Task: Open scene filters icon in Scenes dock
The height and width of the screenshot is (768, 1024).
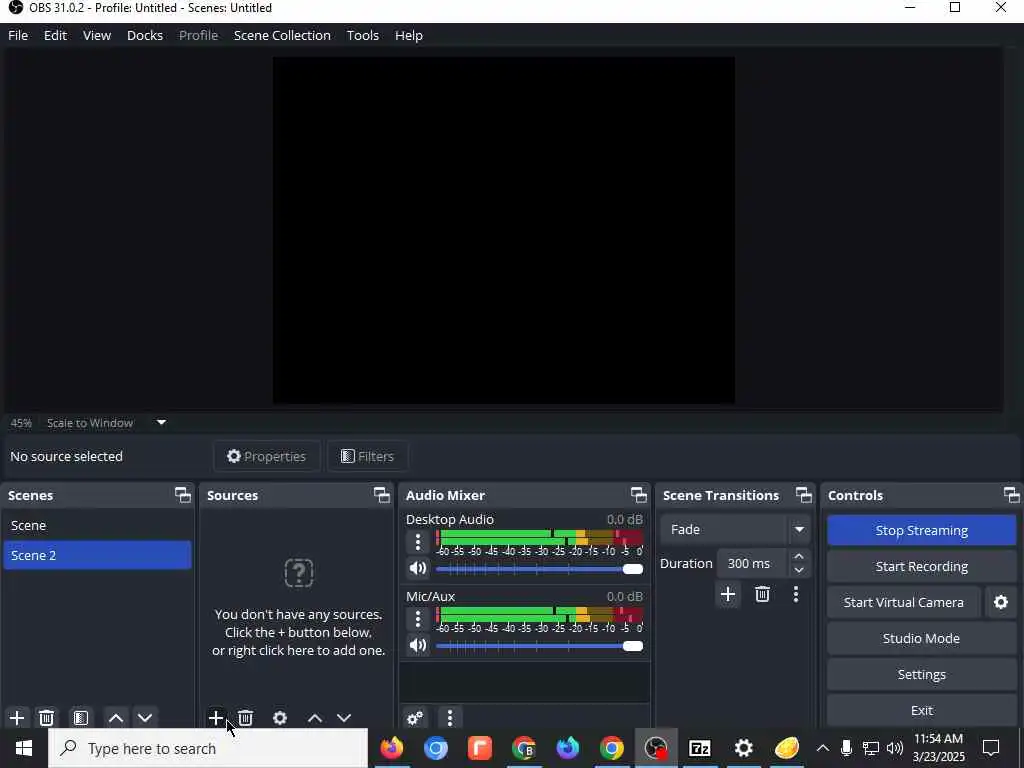Action: click(x=81, y=718)
